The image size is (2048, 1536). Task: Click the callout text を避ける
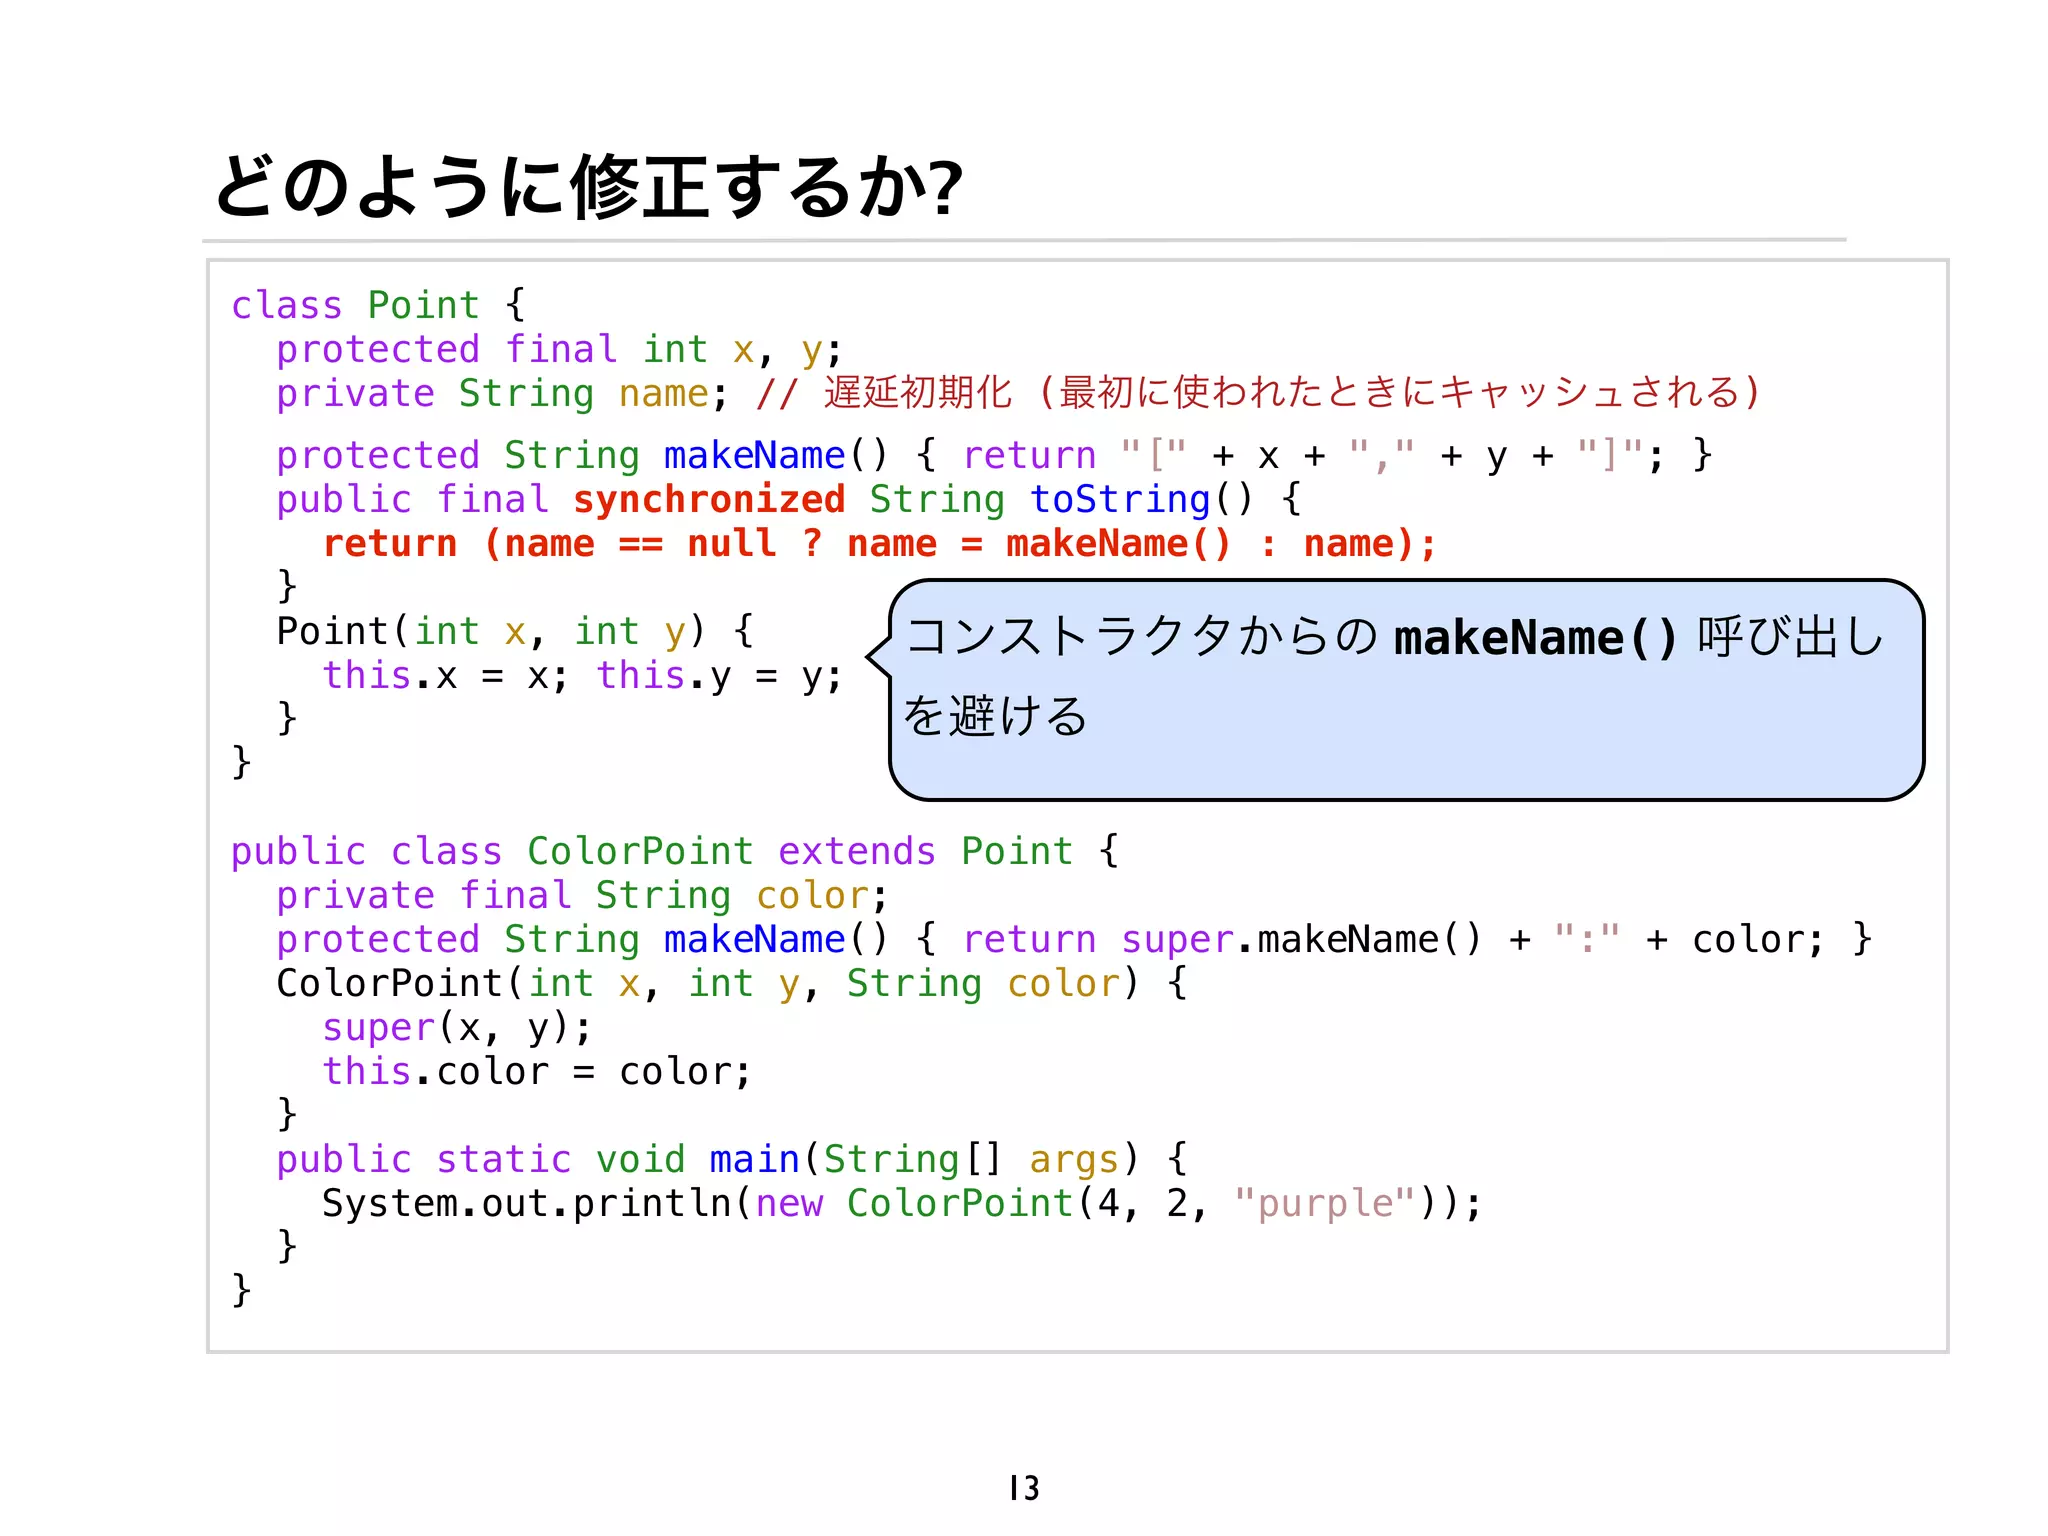click(995, 715)
